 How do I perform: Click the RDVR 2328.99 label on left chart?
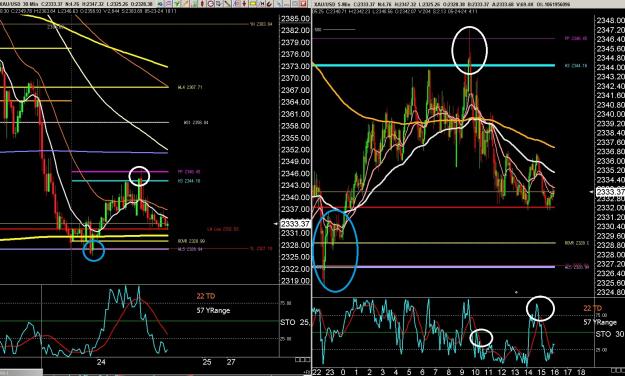coord(191,241)
